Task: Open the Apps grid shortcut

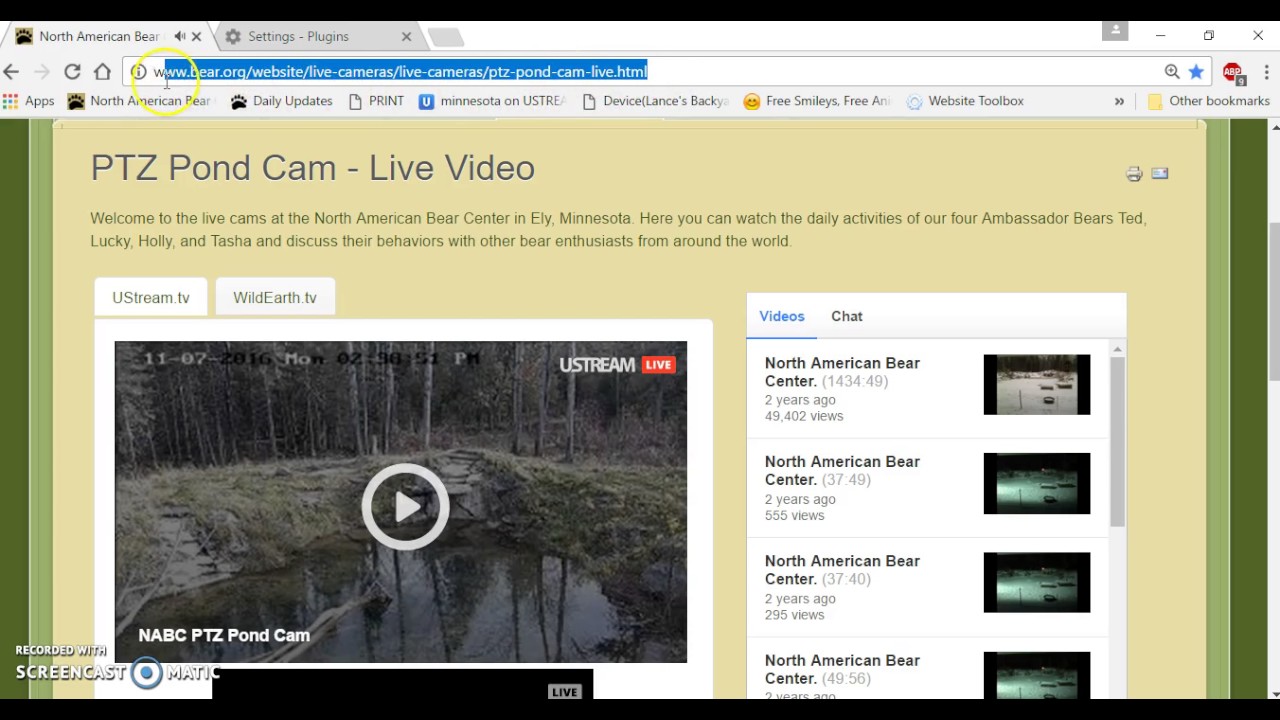Action: click(x=29, y=101)
